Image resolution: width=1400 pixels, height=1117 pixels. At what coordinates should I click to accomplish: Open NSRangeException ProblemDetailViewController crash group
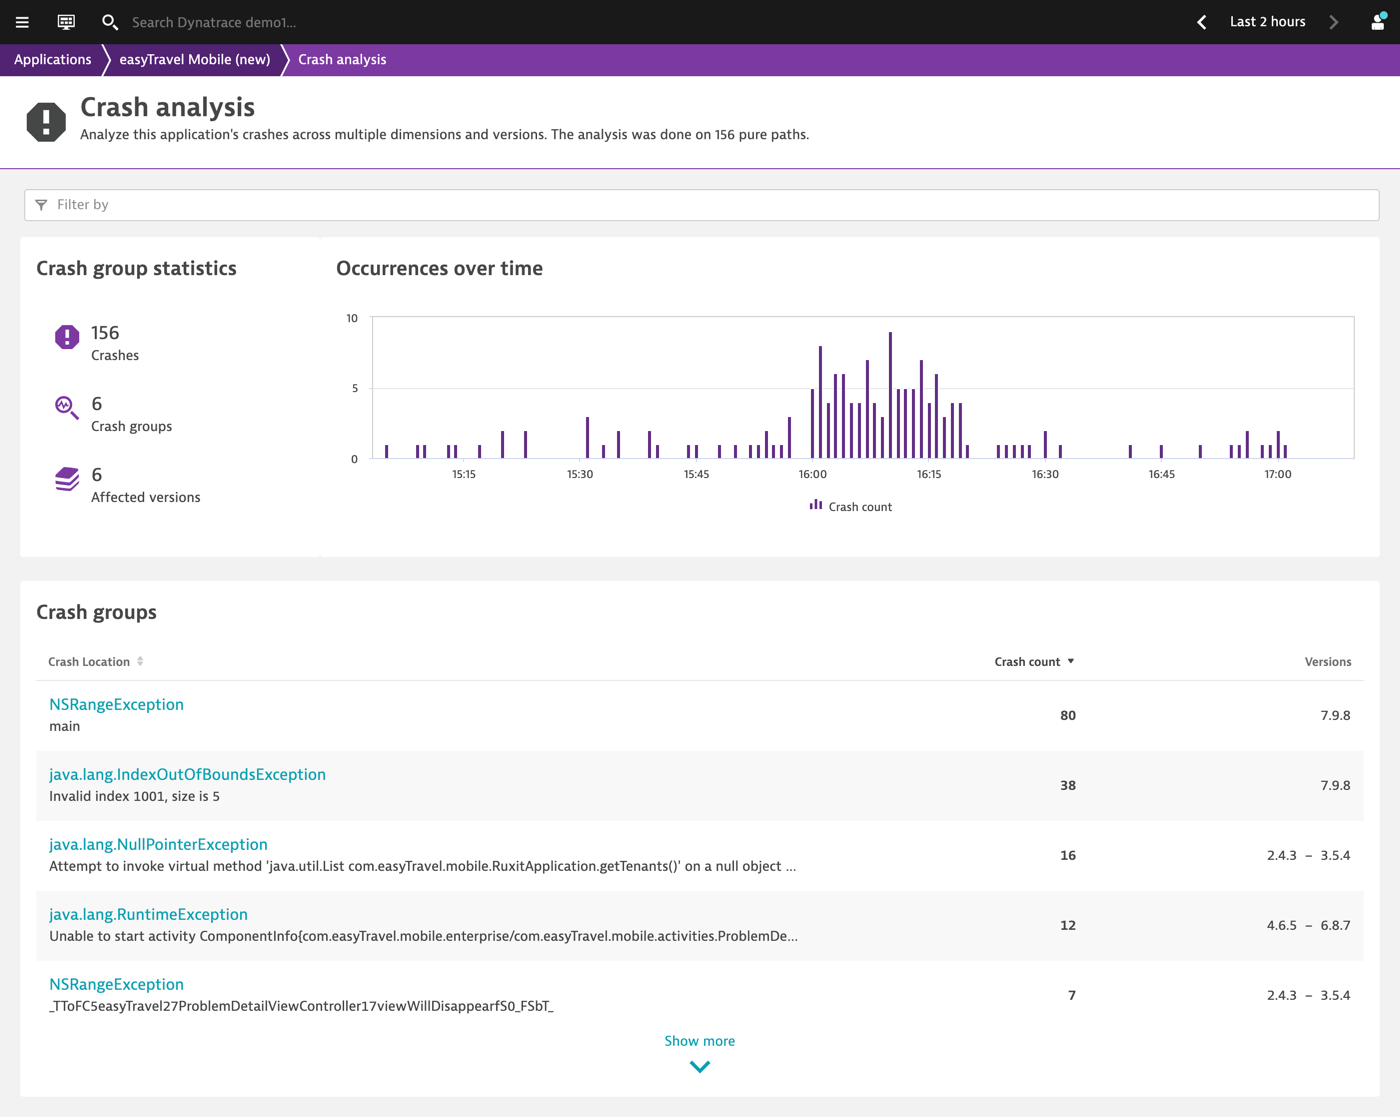pos(116,984)
